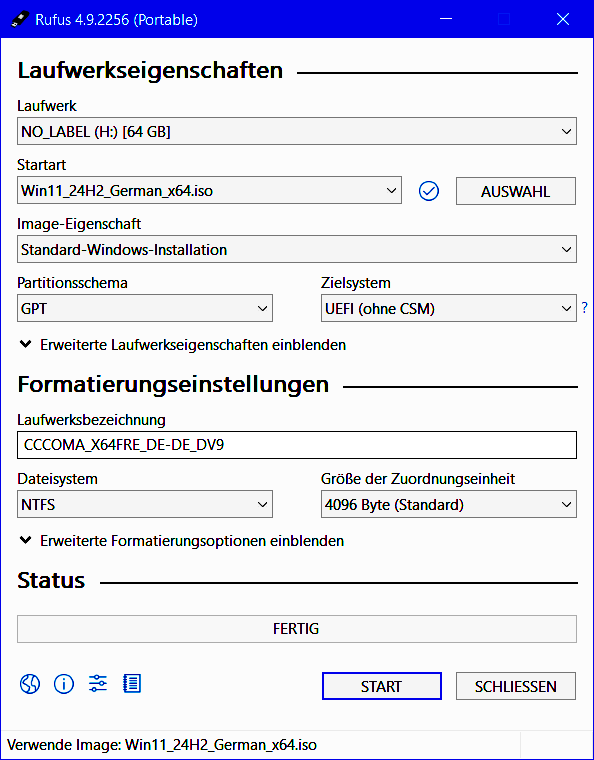Open the settings sliders icon

(x=98, y=683)
